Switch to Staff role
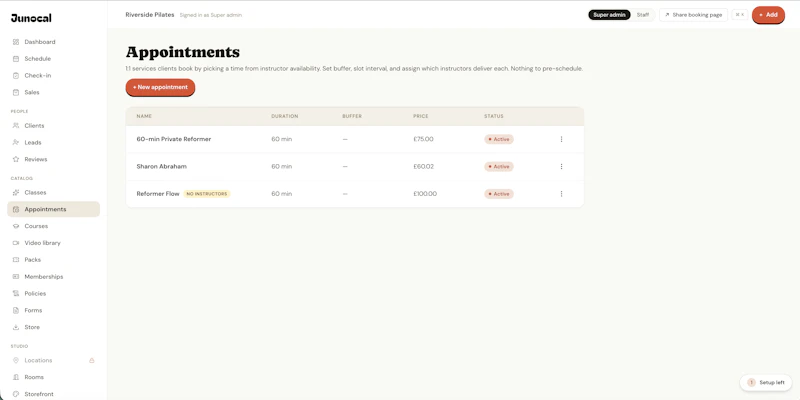This screenshot has width=800, height=400. coord(643,15)
